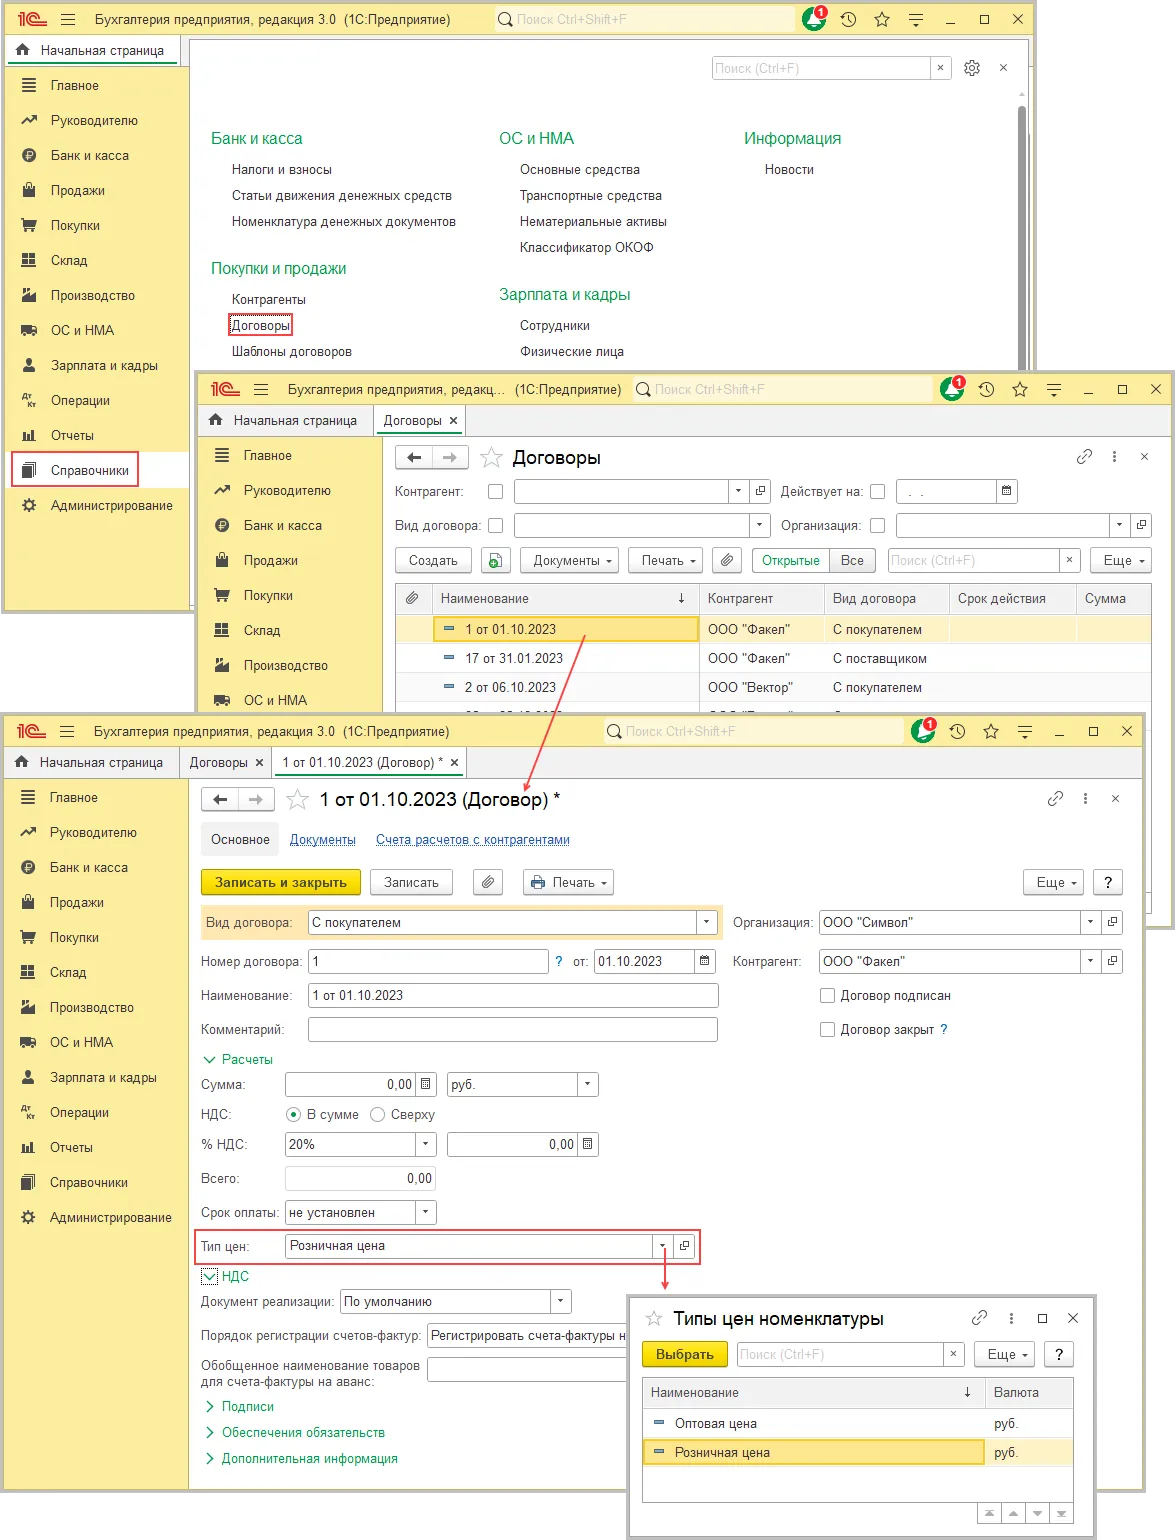
Task: Open Тип цен dropdown arrow
Action: (x=662, y=1246)
